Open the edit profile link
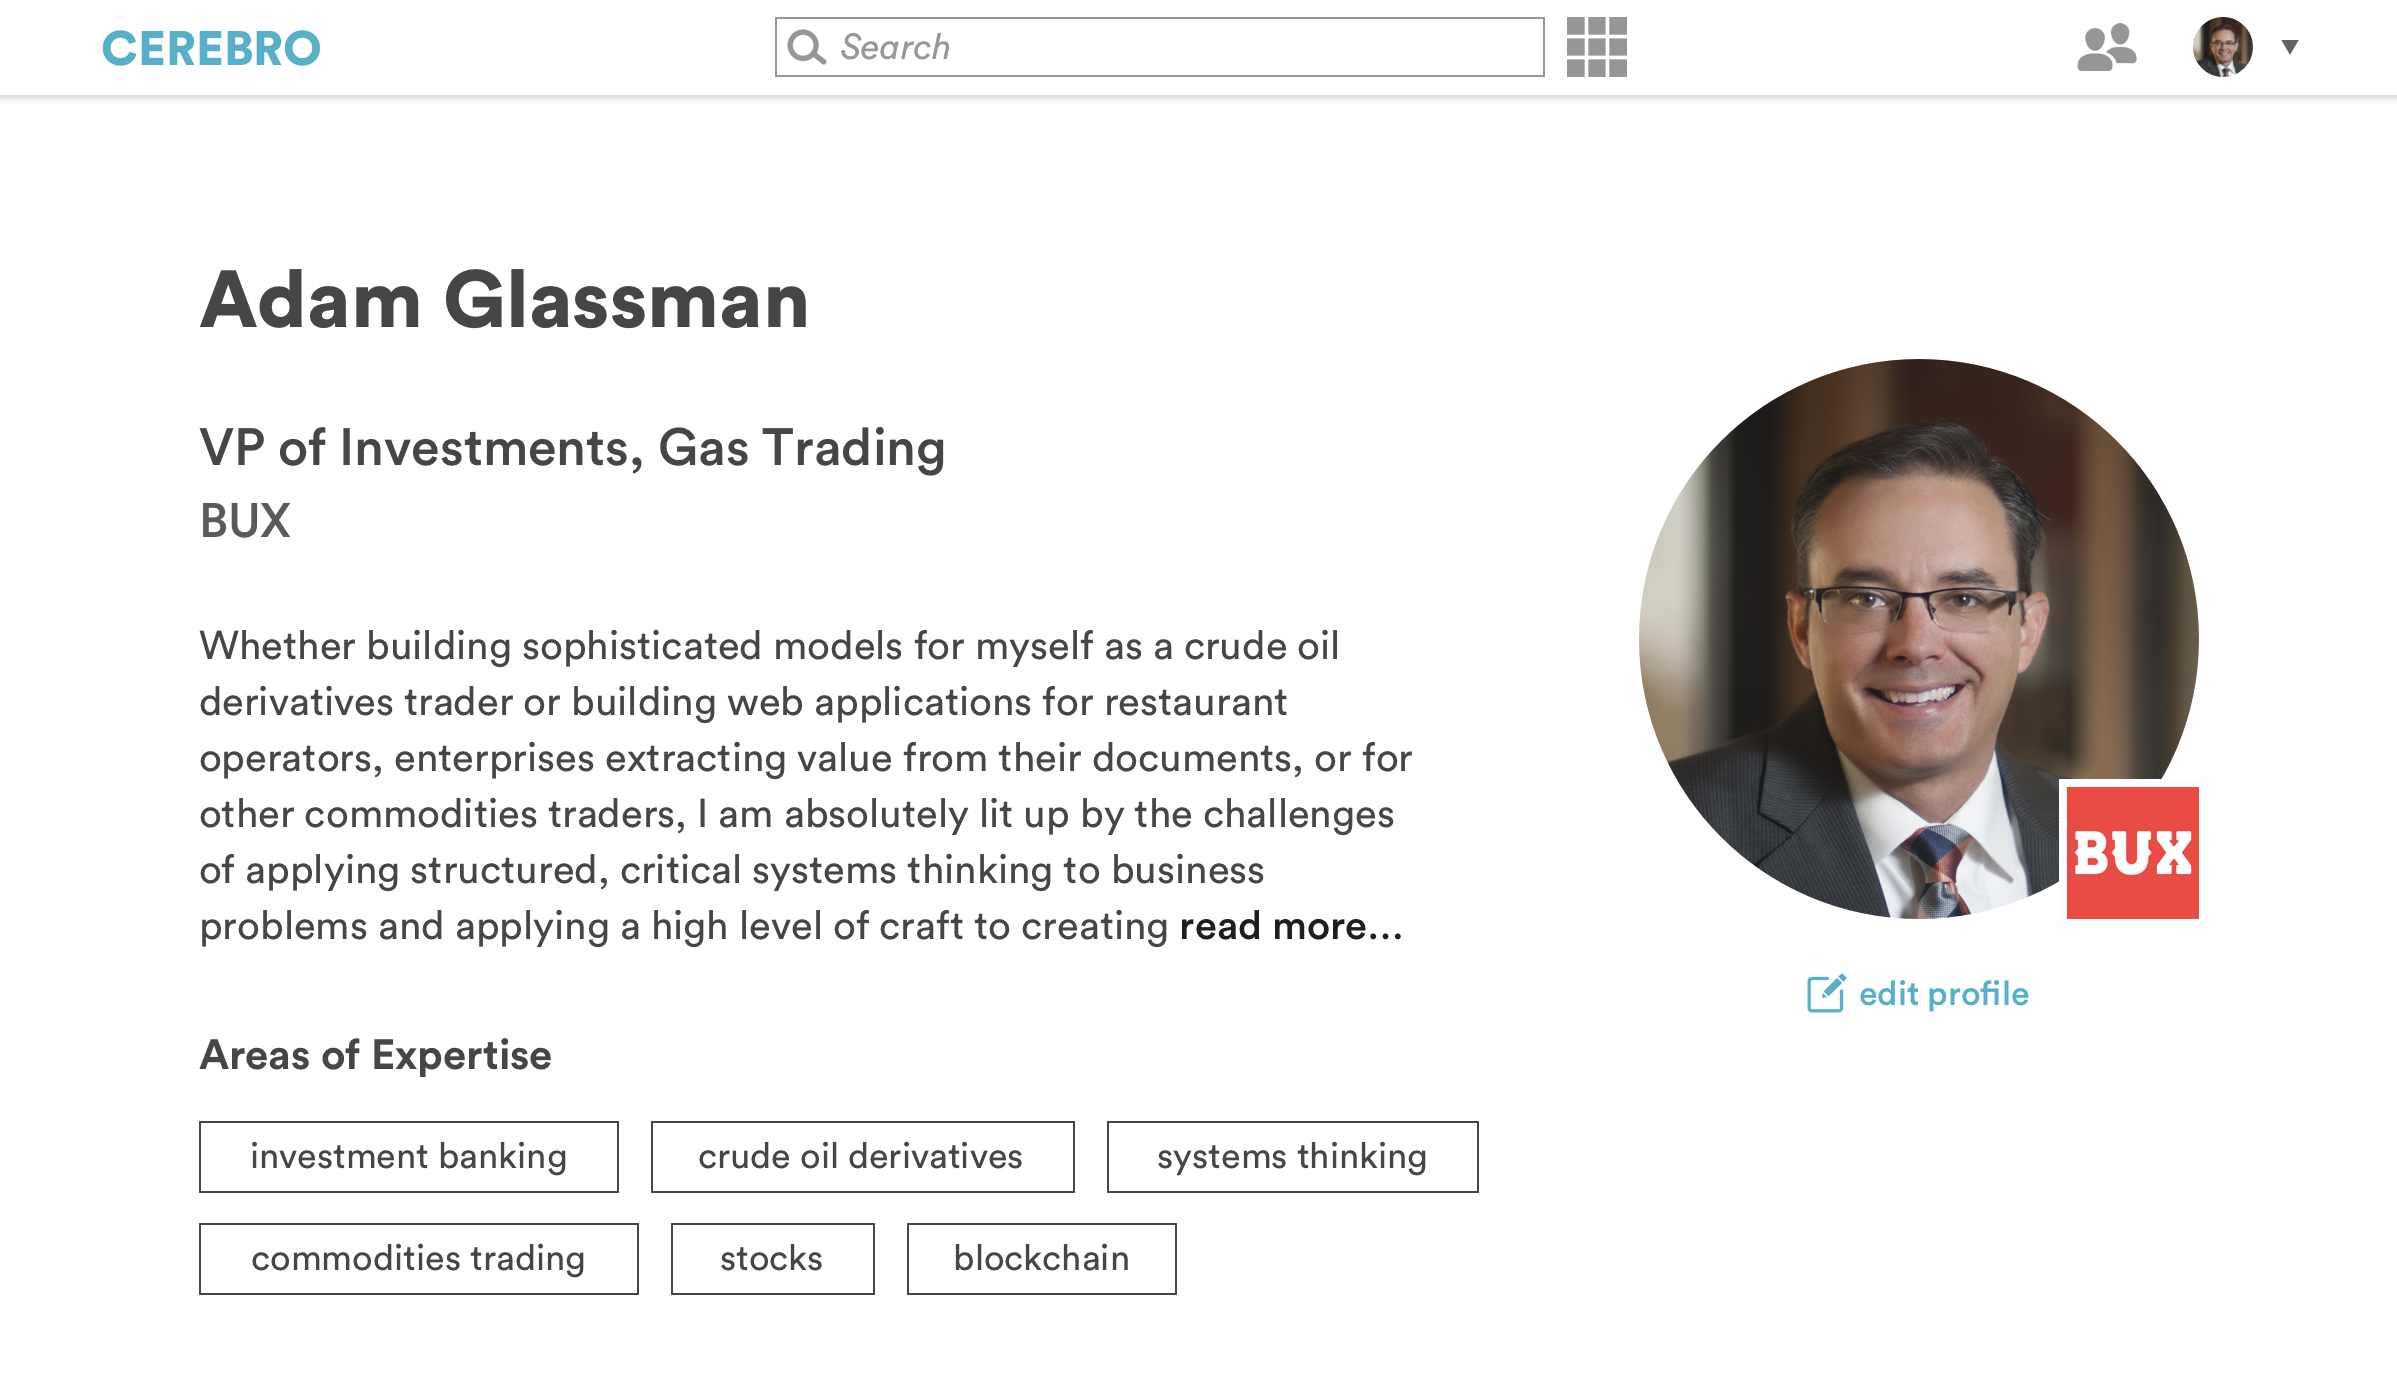2397x1397 pixels. 1943,993
